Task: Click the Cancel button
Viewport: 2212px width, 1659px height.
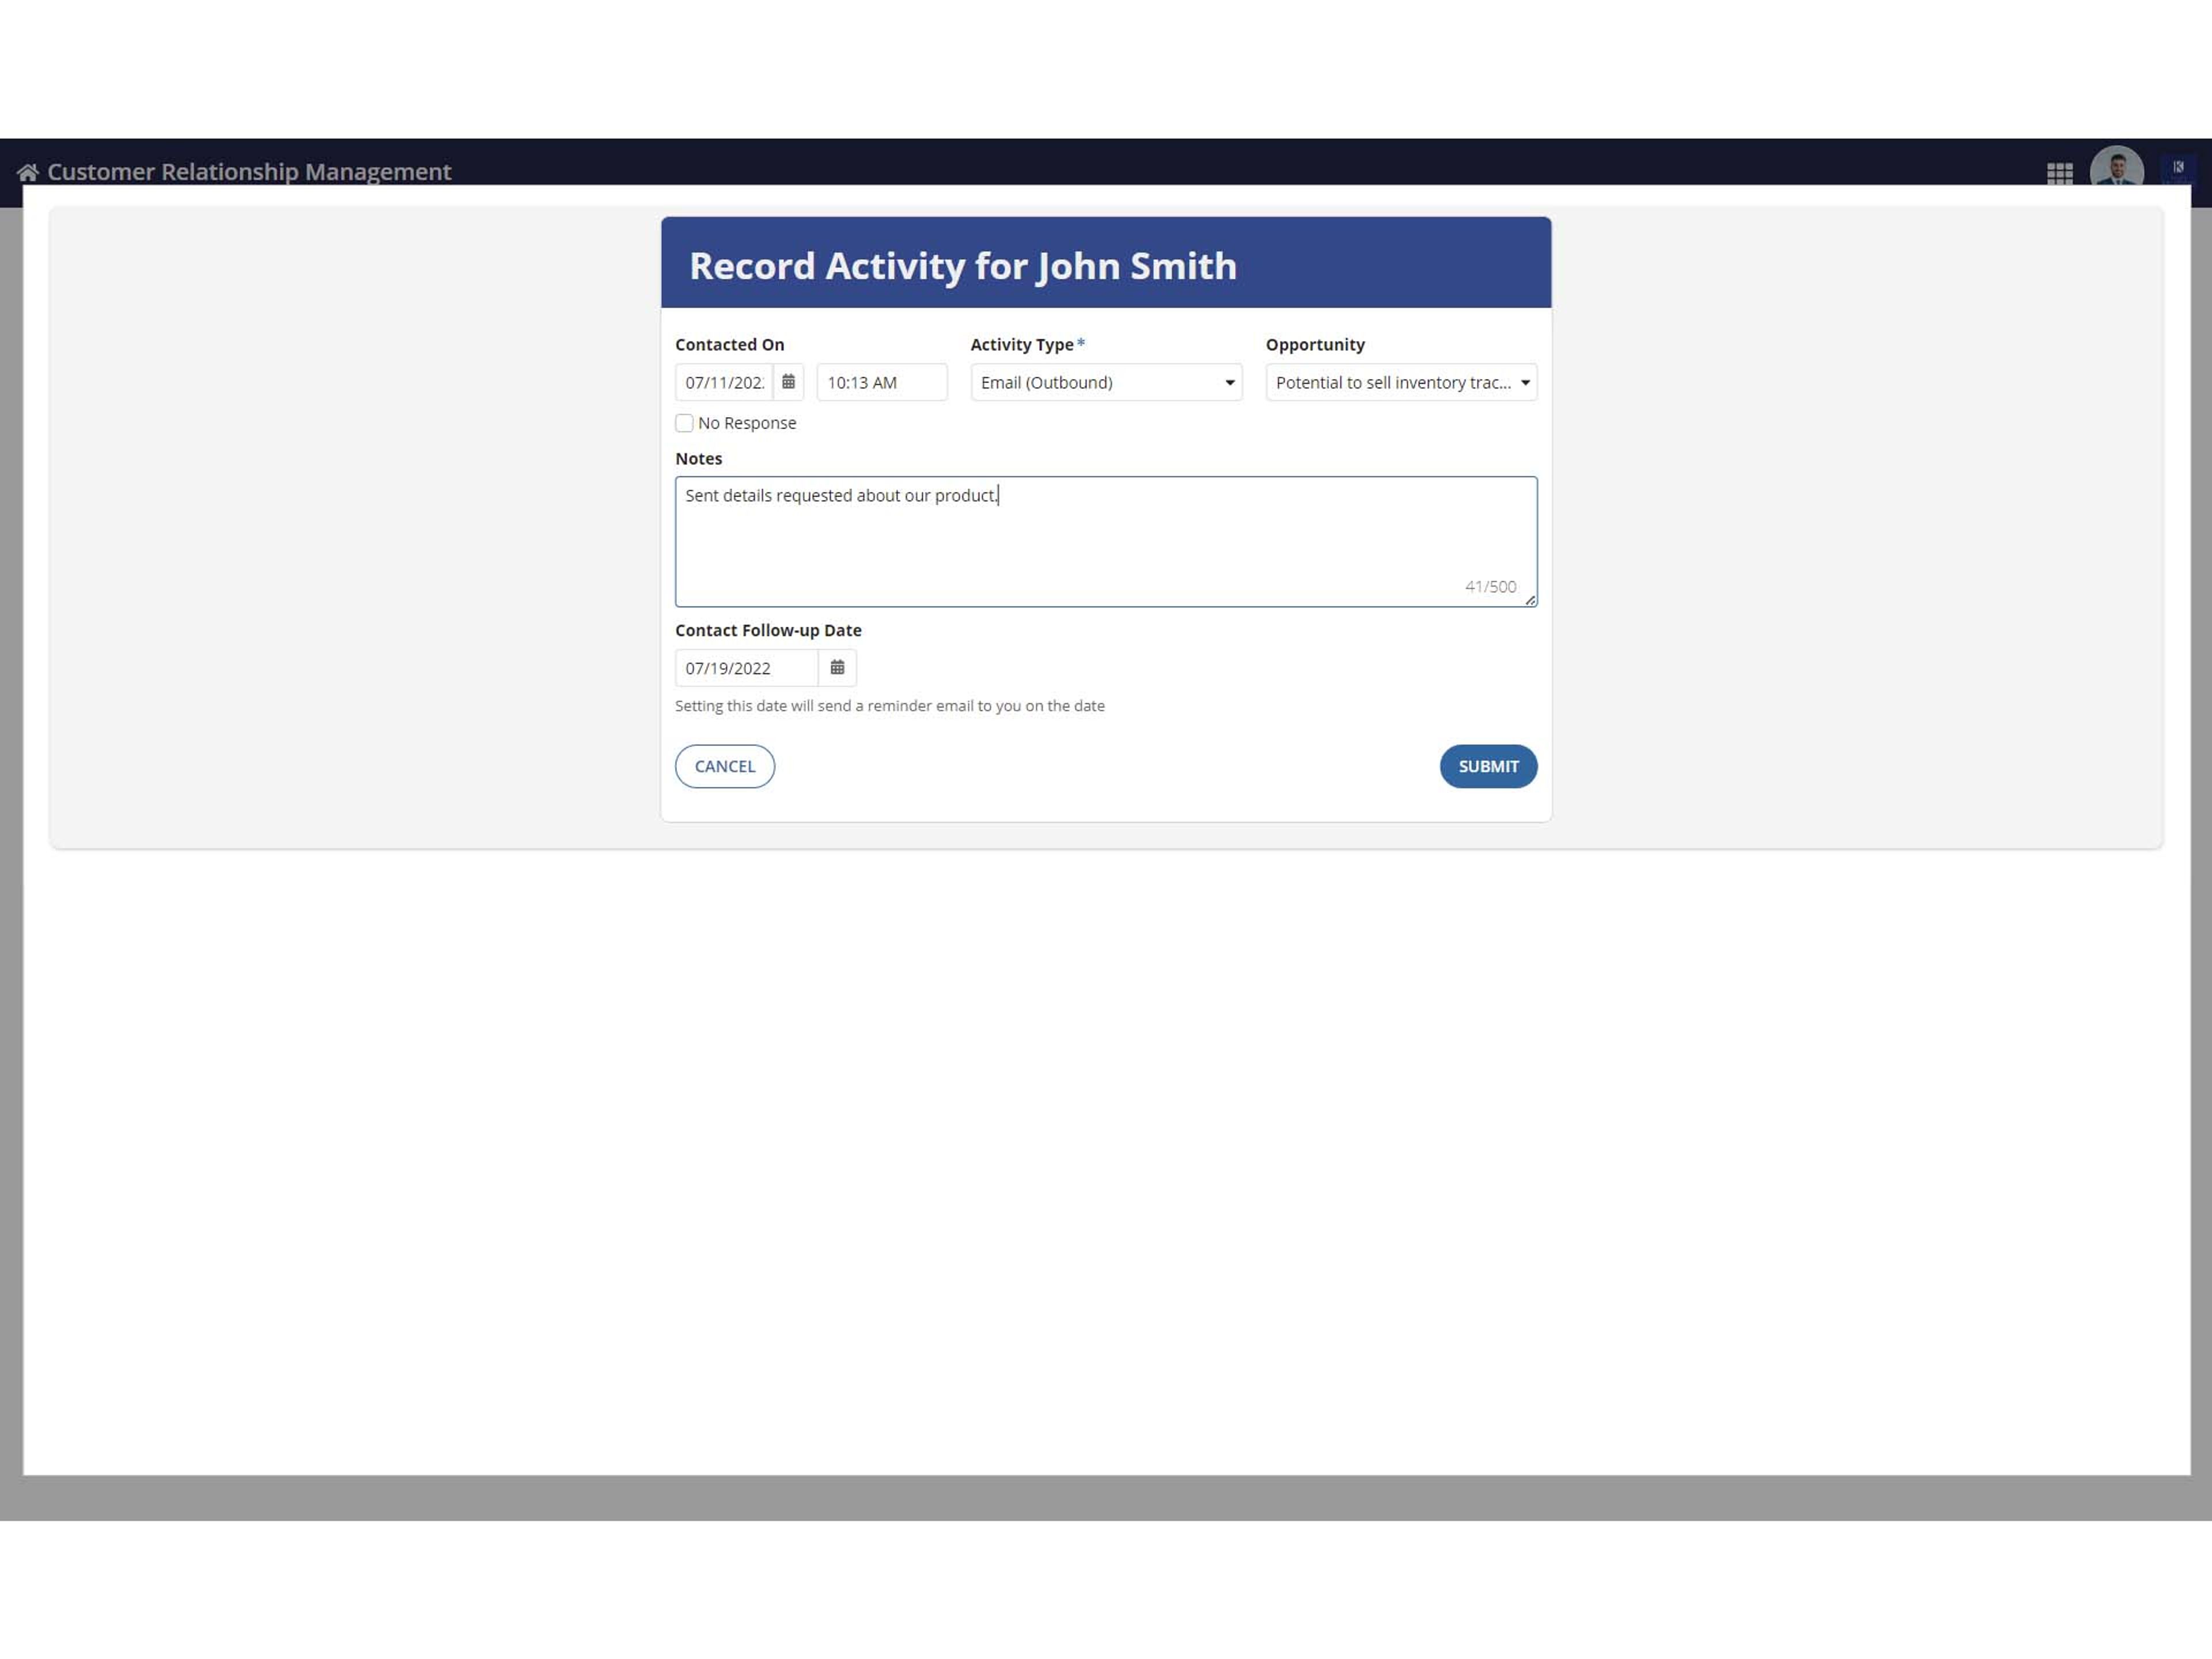Action: pos(725,766)
